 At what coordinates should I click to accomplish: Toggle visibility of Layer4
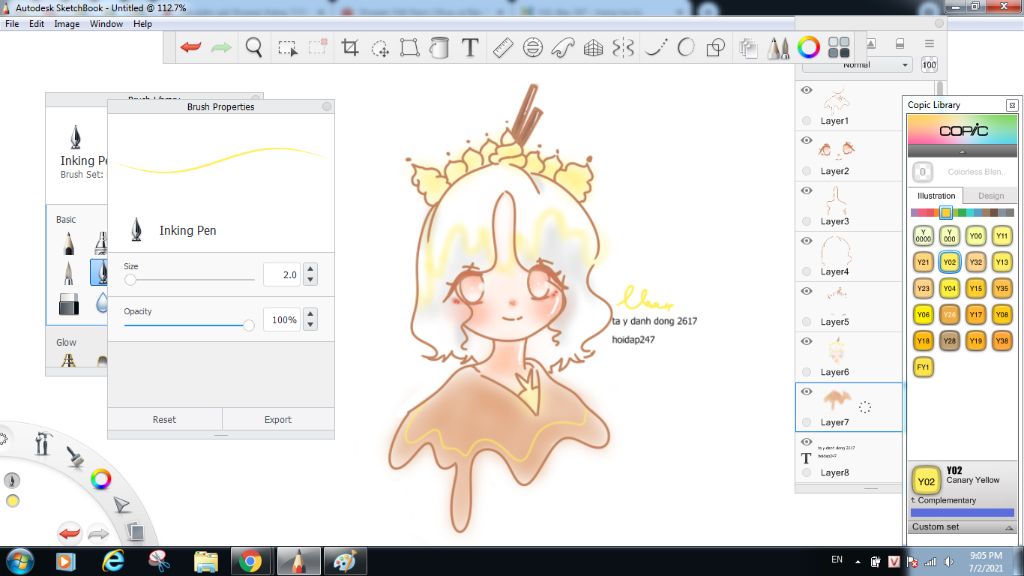pos(807,241)
